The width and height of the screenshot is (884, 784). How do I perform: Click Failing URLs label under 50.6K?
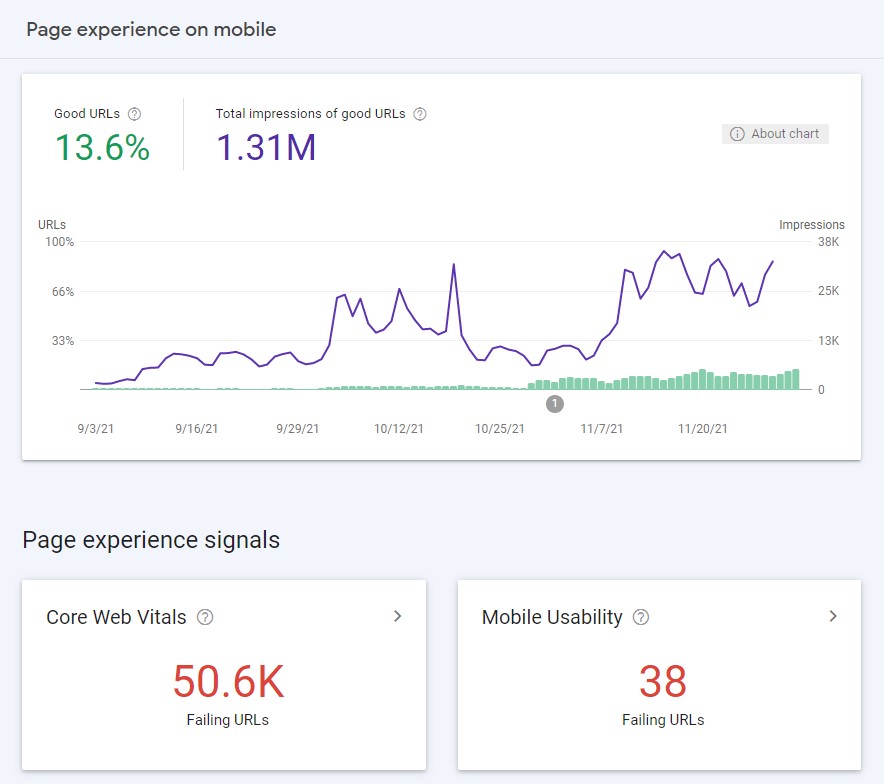coord(228,720)
